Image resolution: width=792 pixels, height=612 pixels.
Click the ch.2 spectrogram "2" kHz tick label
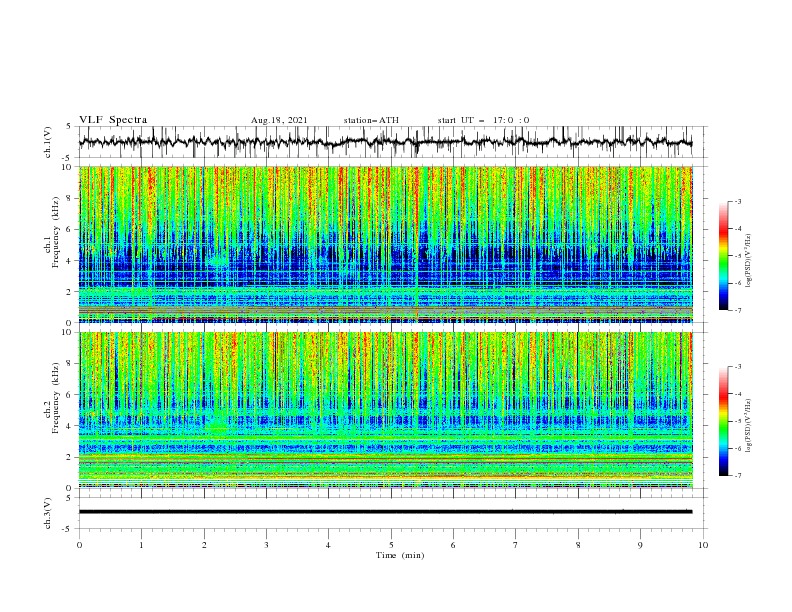point(70,457)
